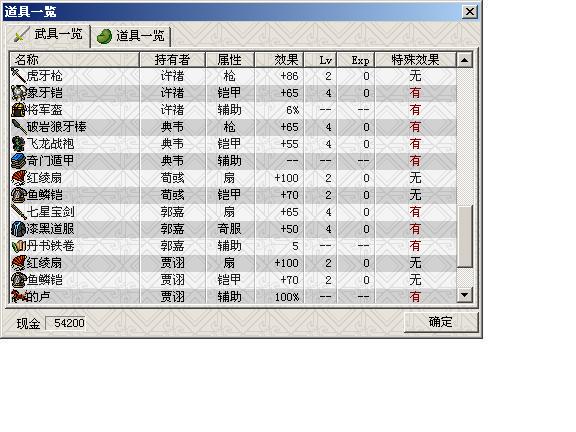Click the 将军盔 helmet icon

pos(18,110)
